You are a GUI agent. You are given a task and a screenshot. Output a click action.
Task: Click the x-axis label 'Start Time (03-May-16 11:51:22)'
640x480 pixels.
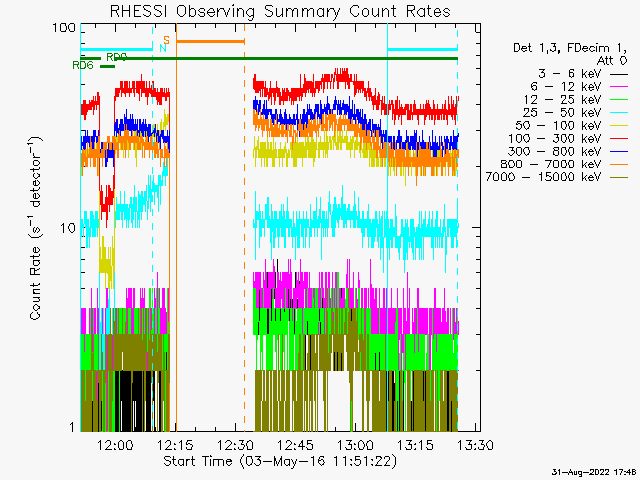pyautogui.click(x=280, y=462)
